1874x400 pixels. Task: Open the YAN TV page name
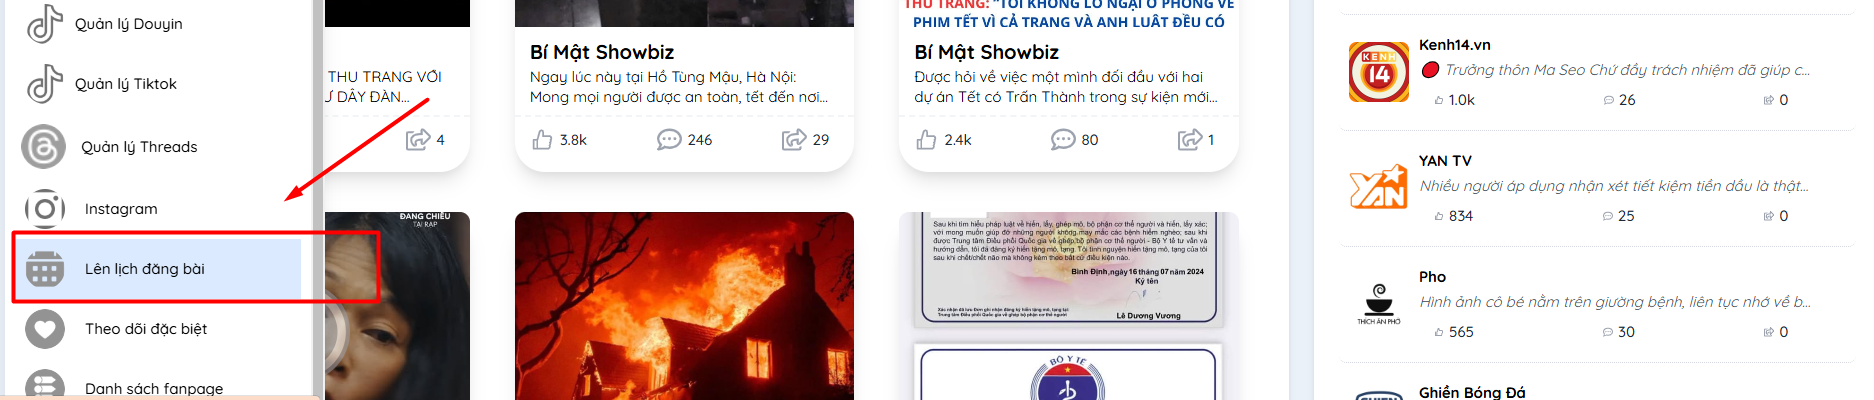(1445, 161)
